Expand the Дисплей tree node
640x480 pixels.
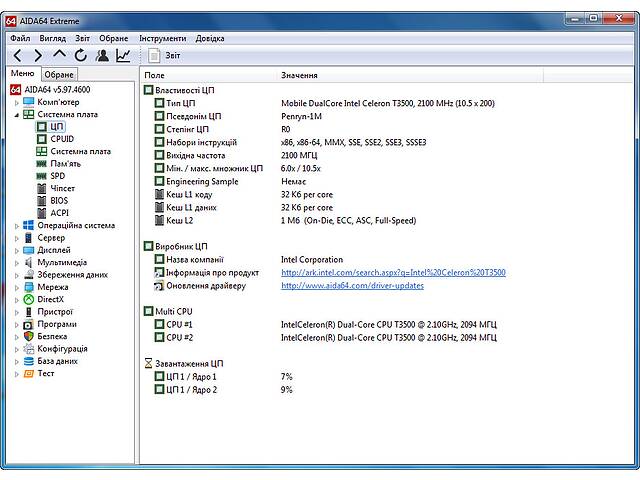tap(17, 251)
